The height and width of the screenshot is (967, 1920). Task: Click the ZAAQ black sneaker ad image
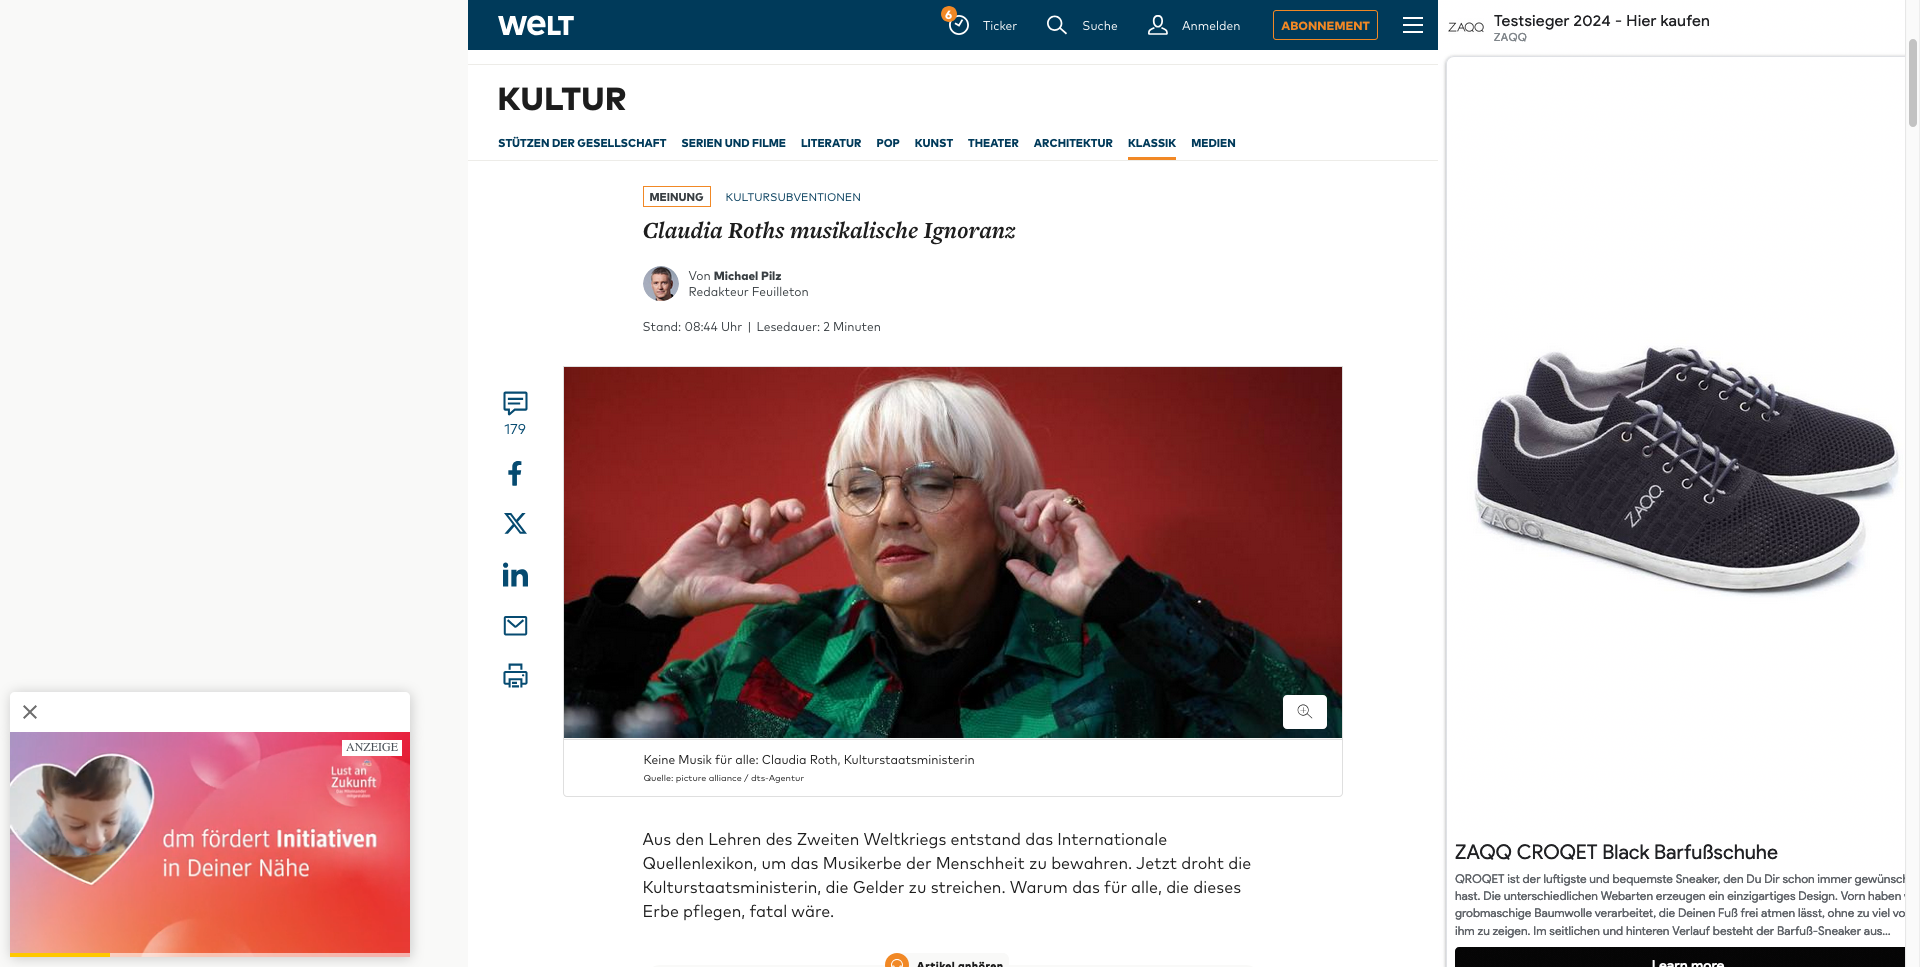click(1685, 465)
